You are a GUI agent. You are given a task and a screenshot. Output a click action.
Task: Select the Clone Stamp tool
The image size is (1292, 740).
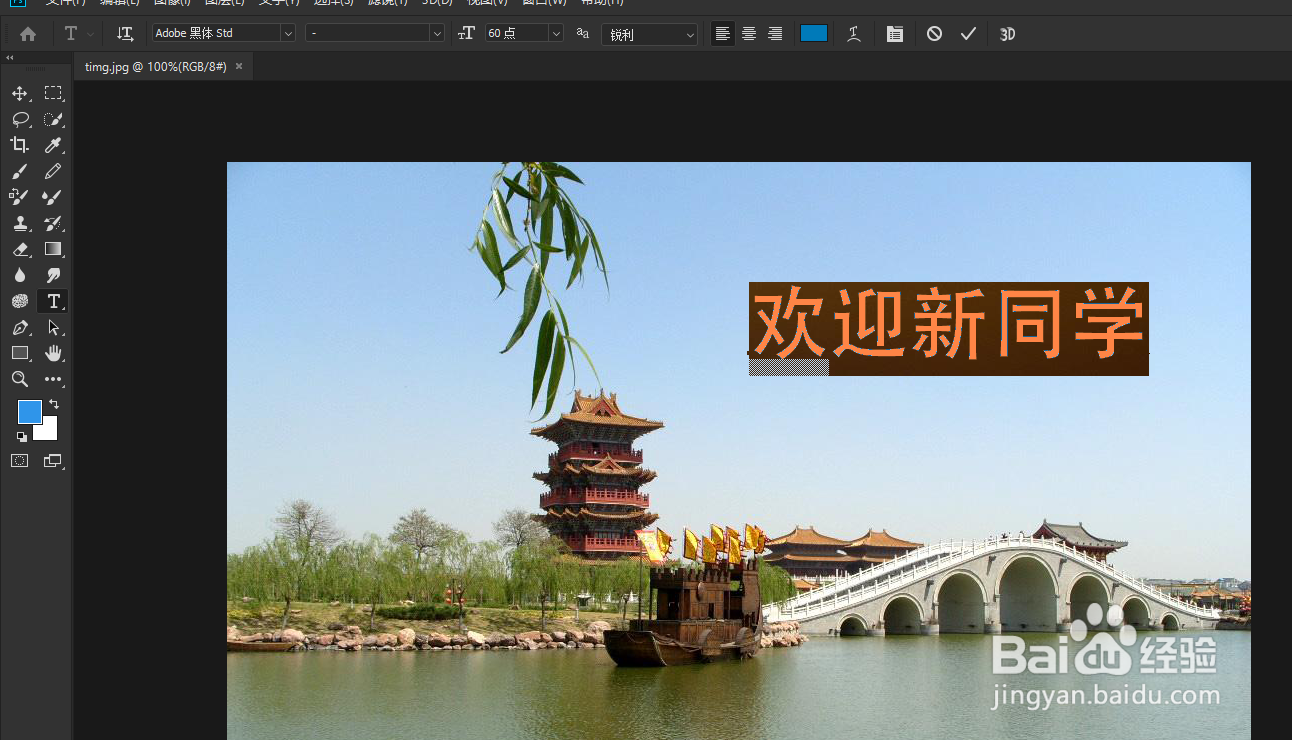[x=20, y=223]
